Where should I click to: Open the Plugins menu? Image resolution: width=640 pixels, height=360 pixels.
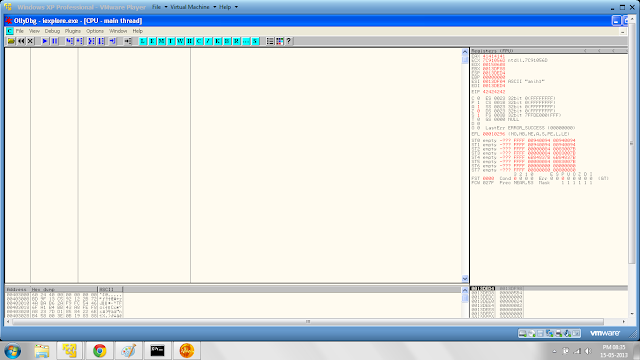tap(73, 31)
